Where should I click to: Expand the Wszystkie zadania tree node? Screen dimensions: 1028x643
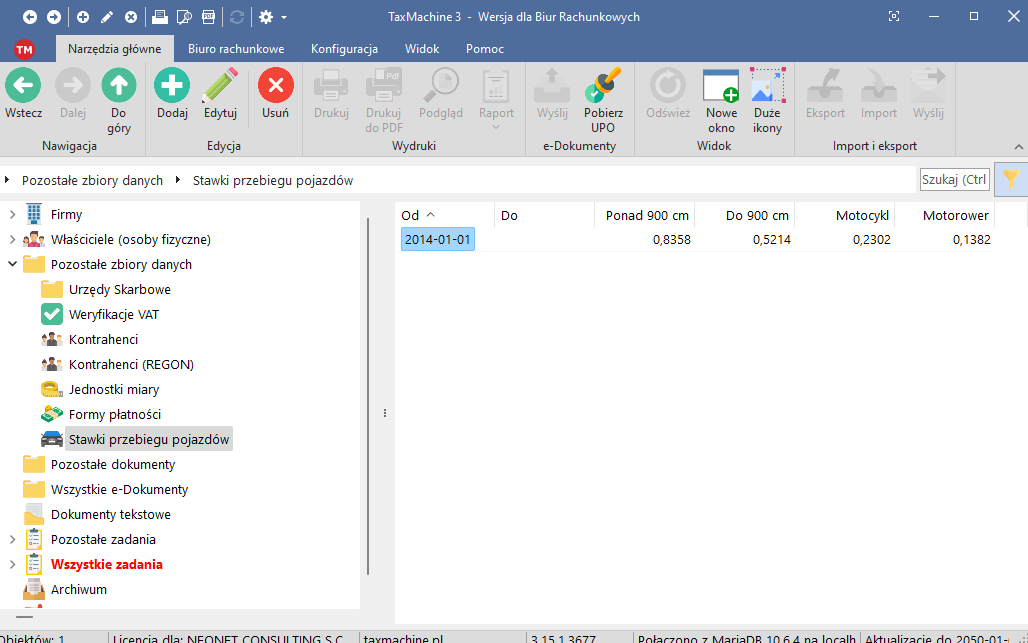12,565
